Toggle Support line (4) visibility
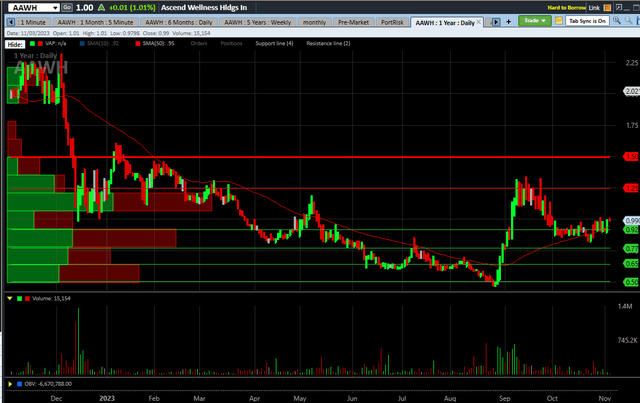This screenshot has width=640, height=403. [x=274, y=43]
